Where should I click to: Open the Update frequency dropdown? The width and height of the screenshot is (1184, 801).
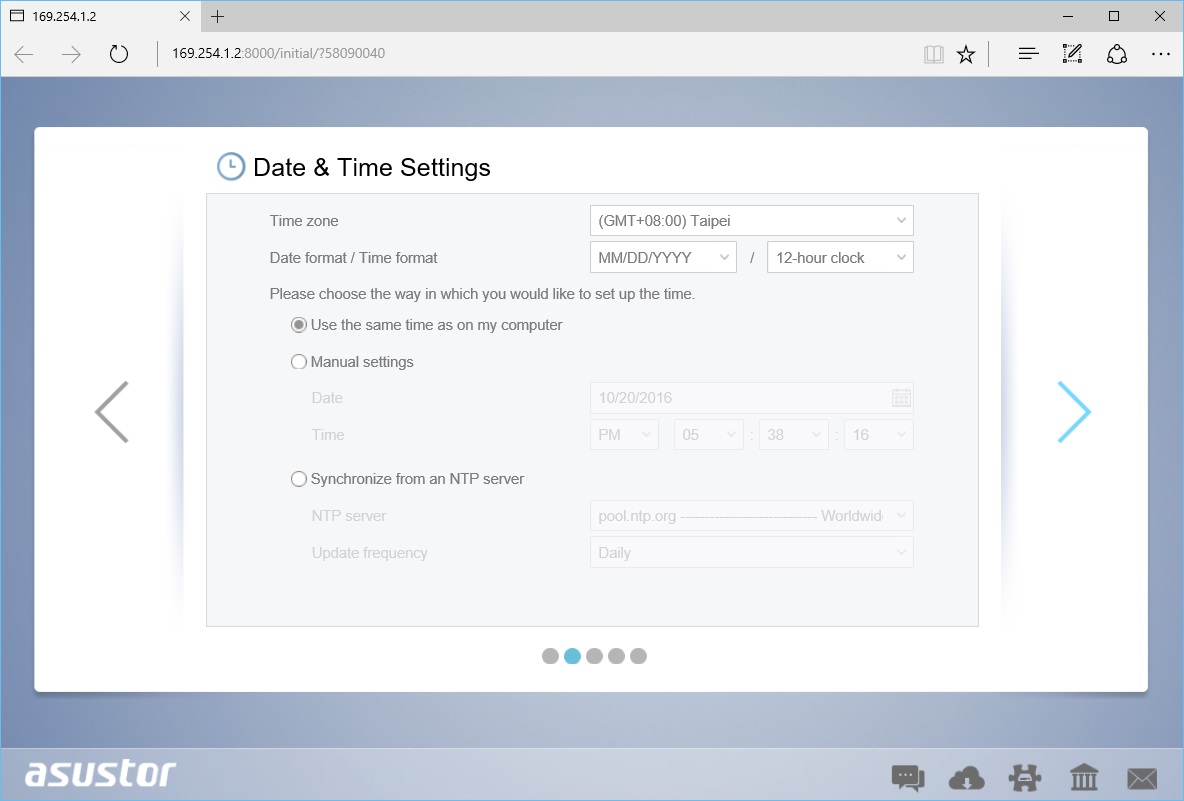click(751, 553)
